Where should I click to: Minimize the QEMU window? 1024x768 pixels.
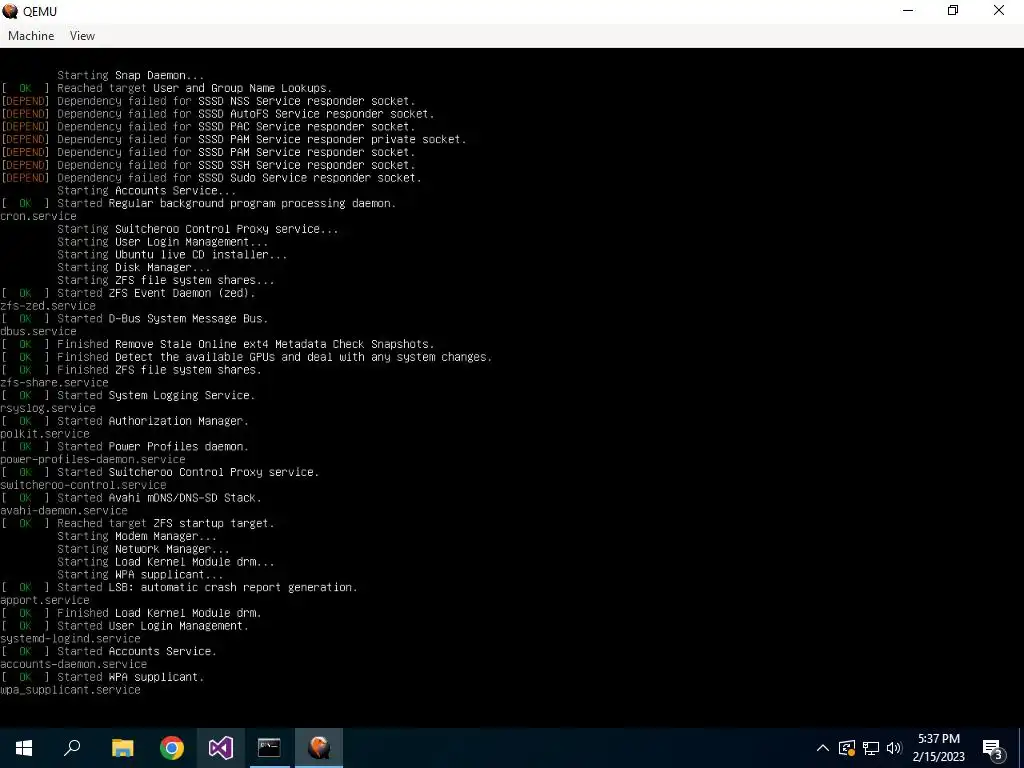908,10
